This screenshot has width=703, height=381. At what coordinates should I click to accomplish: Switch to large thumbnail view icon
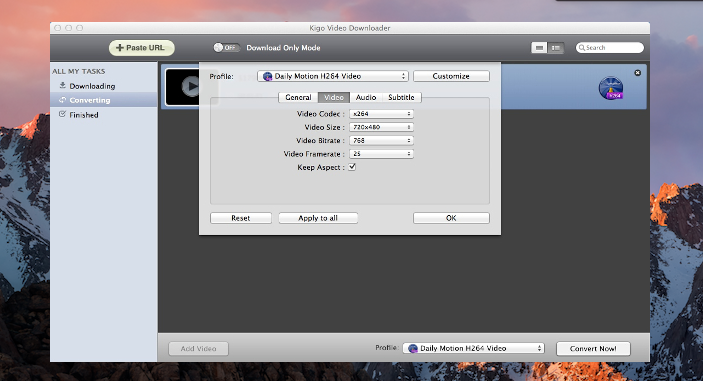pos(539,48)
